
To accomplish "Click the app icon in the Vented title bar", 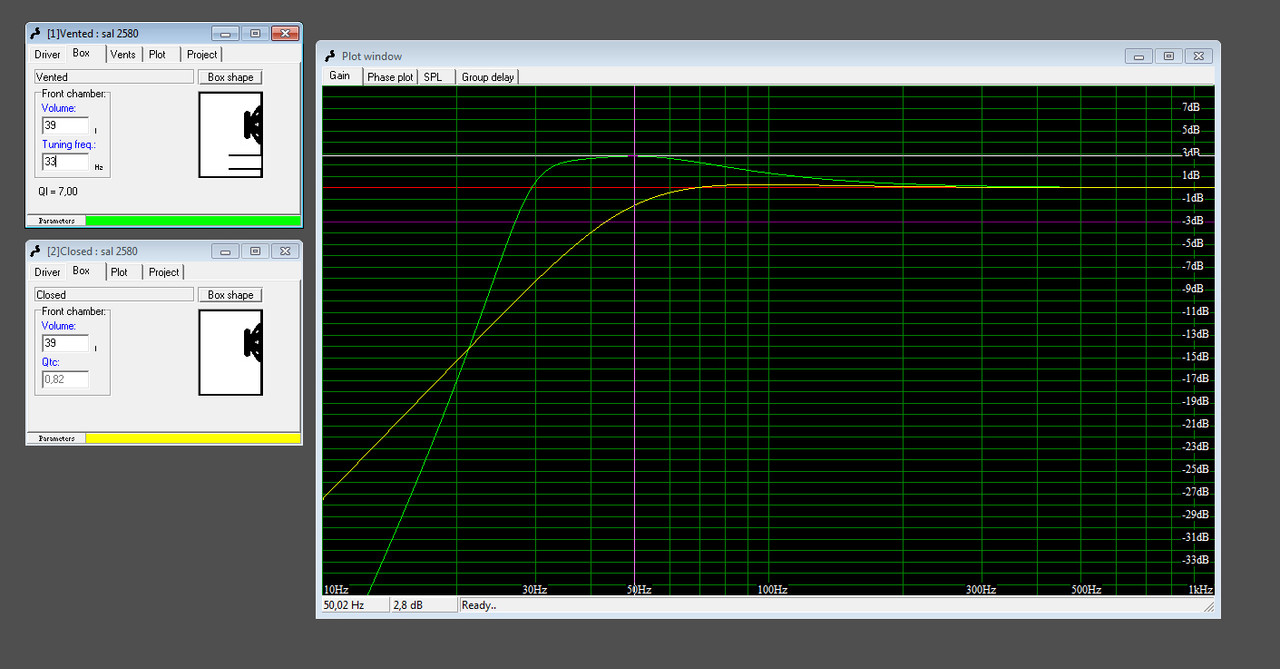I will (37, 33).
